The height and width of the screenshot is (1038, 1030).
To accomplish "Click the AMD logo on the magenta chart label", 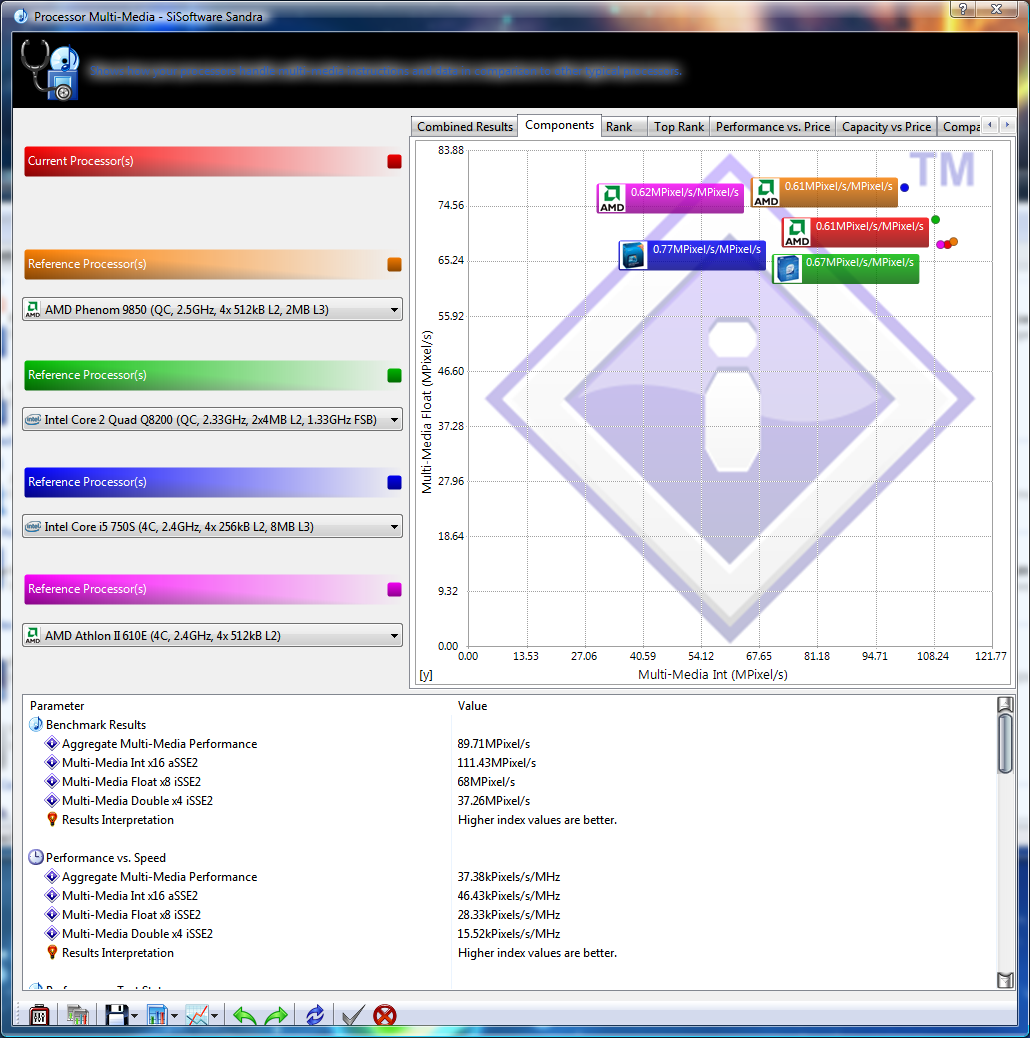I will tap(612, 198).
